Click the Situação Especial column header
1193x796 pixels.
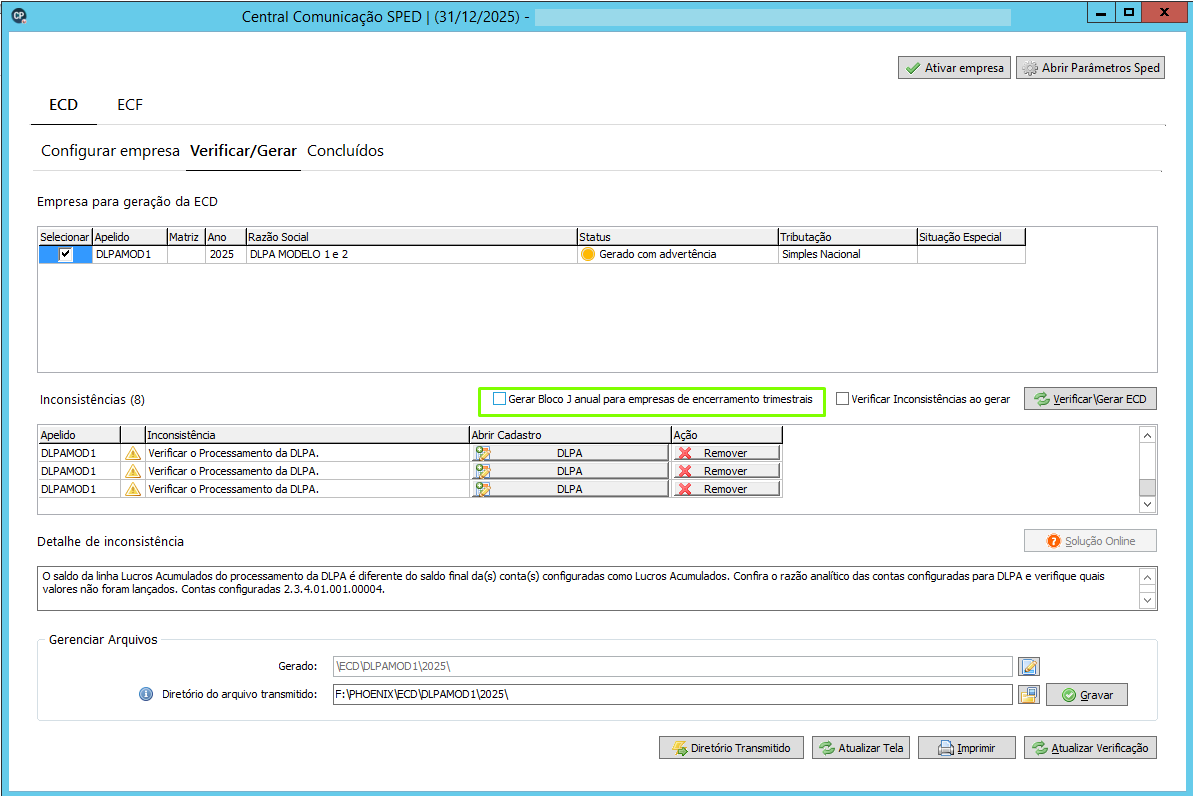pyautogui.click(x=971, y=237)
